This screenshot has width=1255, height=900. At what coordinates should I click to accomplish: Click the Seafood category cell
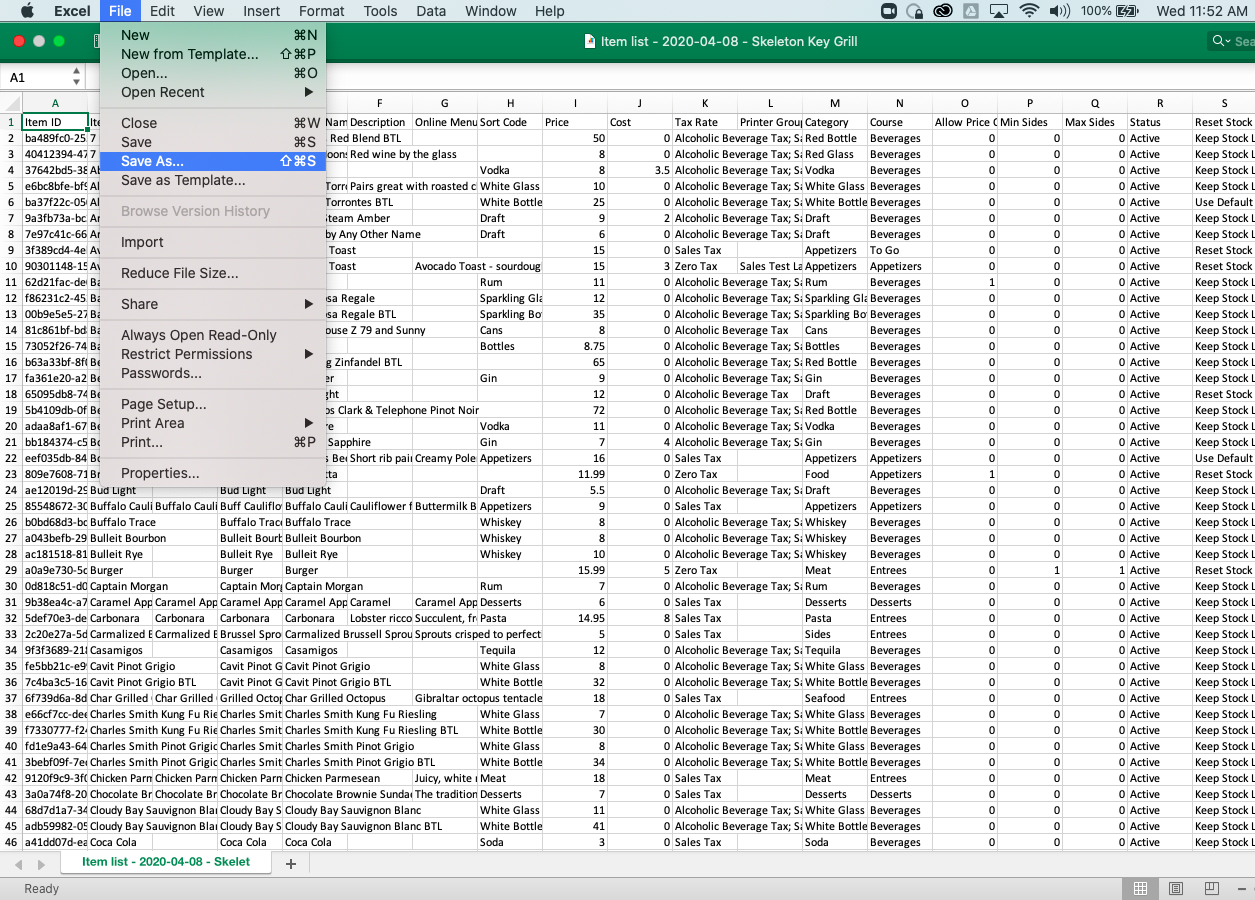point(835,698)
